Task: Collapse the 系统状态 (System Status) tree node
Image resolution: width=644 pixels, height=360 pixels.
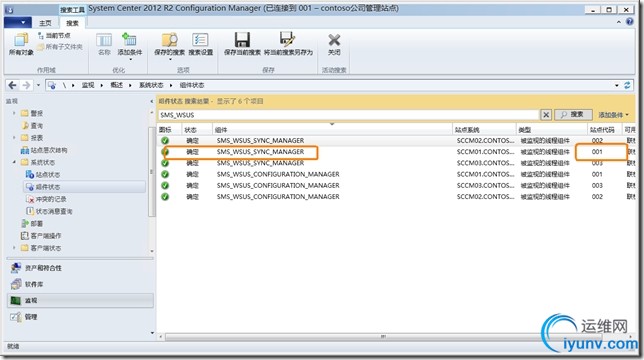Action: coord(14,162)
